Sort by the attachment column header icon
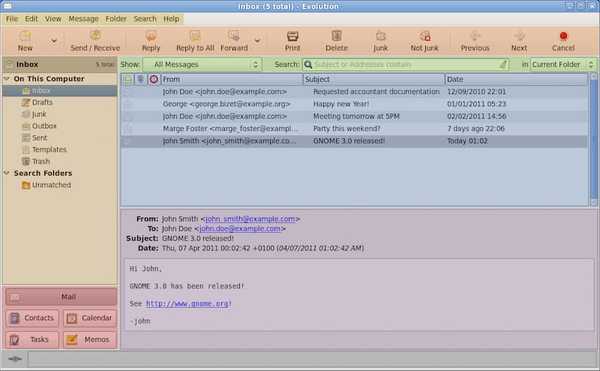The width and height of the screenshot is (600, 371). [140, 80]
